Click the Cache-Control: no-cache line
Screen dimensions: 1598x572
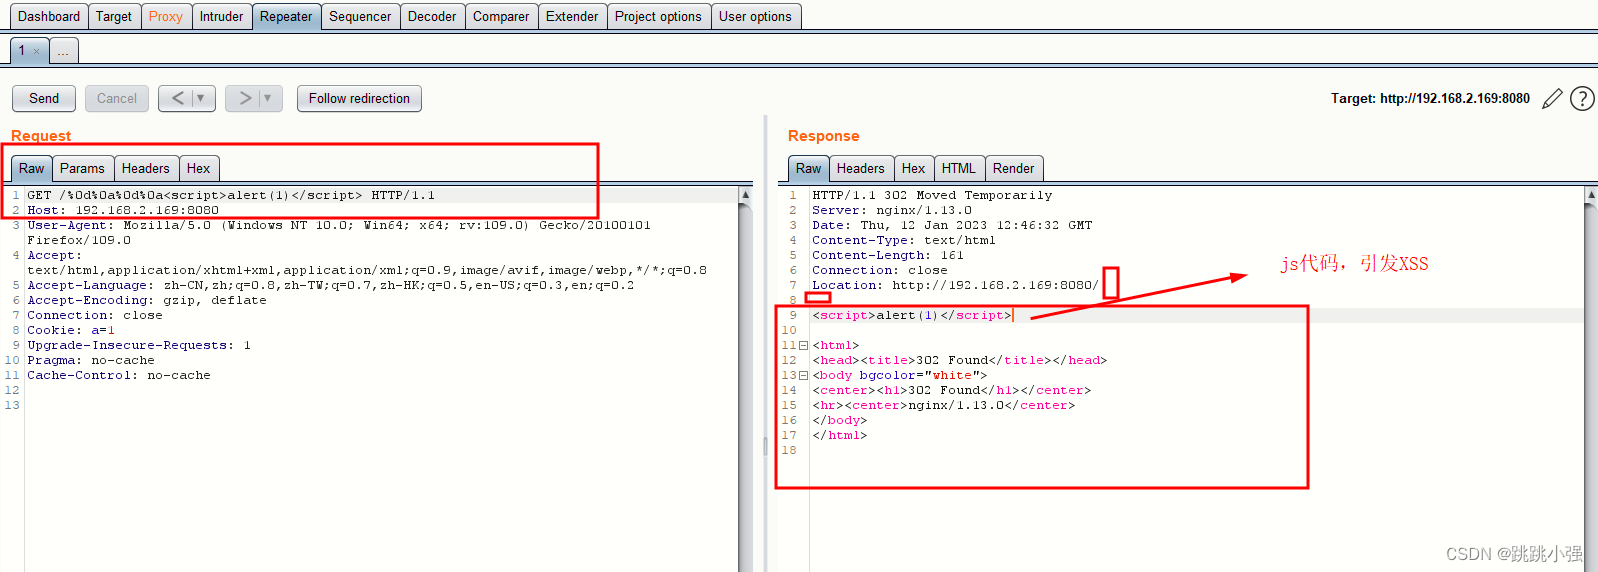119,375
